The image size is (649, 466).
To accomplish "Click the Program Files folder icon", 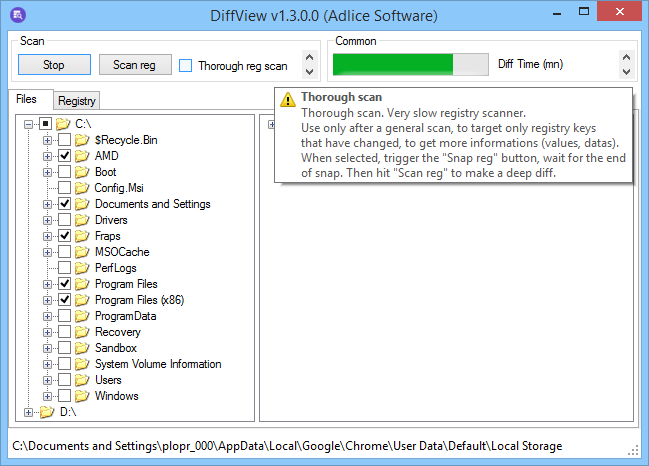I will coord(82,283).
